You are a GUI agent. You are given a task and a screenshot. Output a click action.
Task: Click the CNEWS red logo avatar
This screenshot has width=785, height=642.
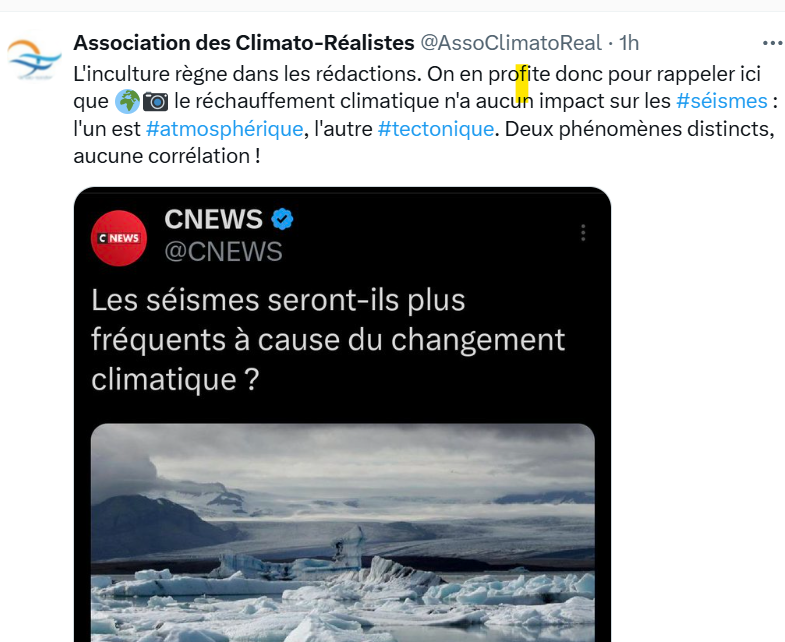coord(118,238)
